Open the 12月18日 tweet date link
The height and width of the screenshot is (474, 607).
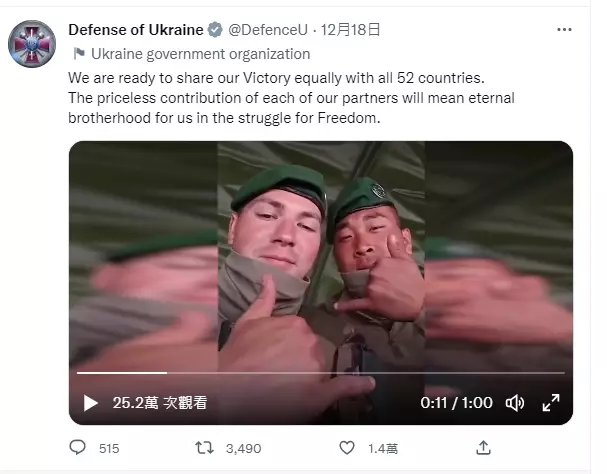[x=350, y=30]
